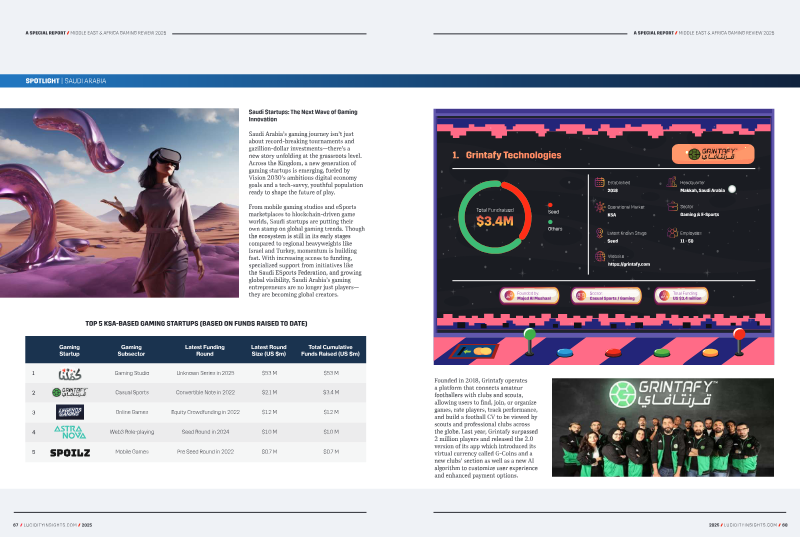Screen dimensions: 800x537
Task: Click the Latest Funding Round column header
Action: (x=205, y=350)
